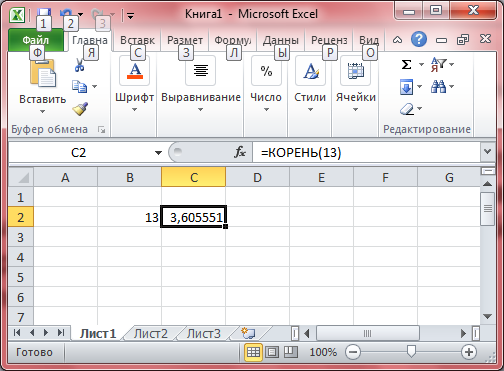
Task: Go to first sheet tab navigation arrow
Action: pos(17,332)
